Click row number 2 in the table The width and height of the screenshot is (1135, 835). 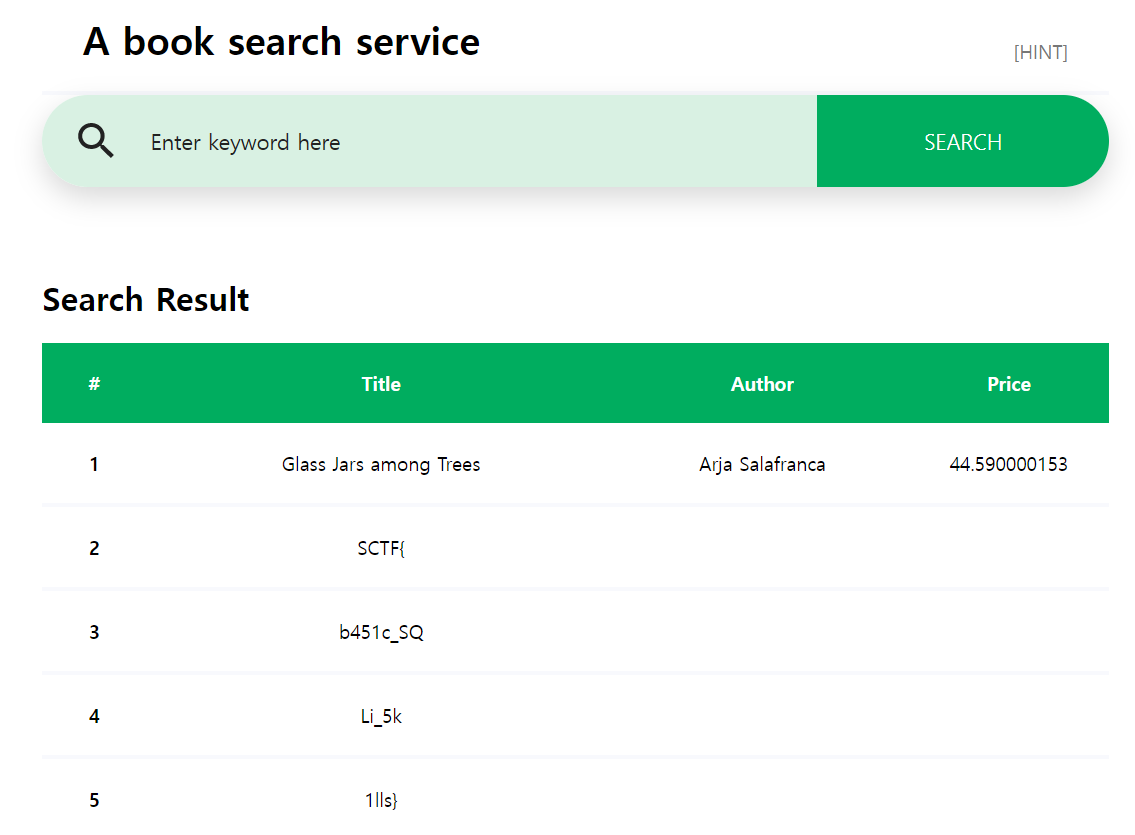click(x=94, y=548)
